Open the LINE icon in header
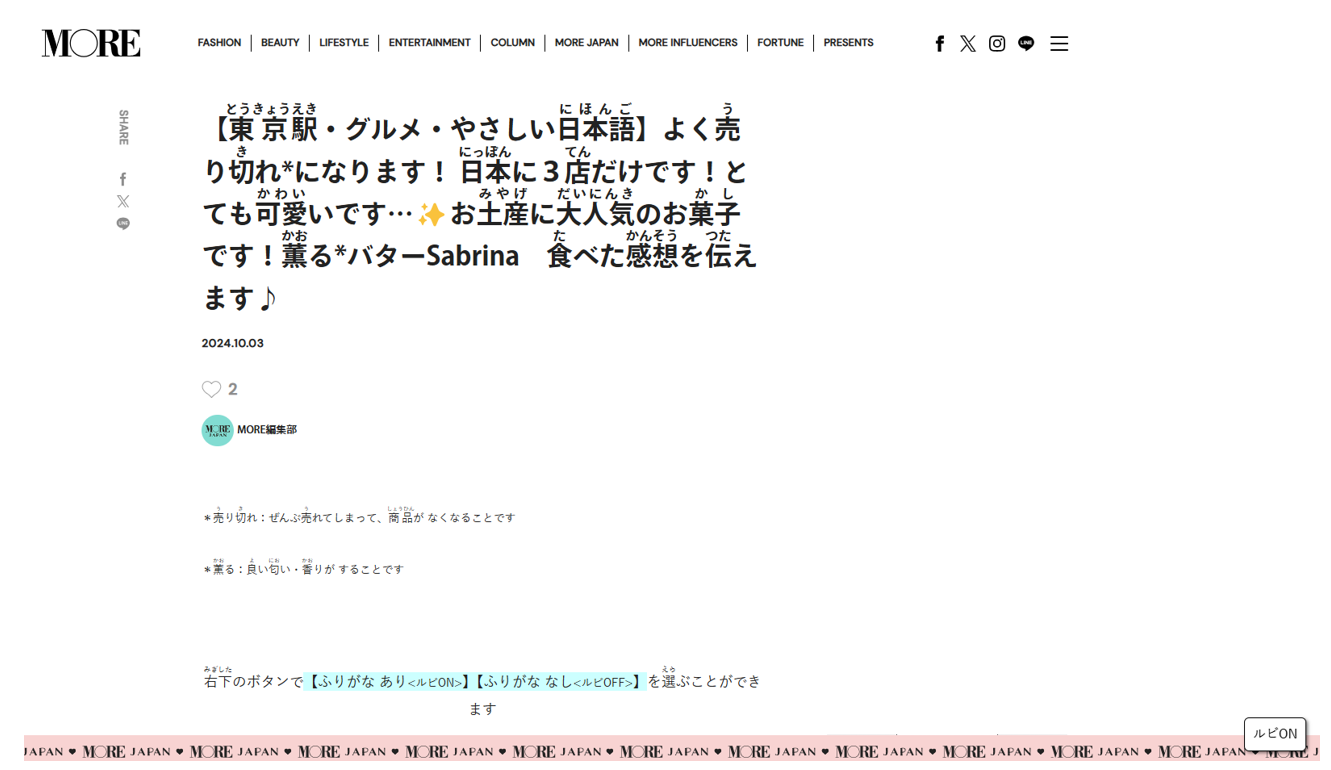This screenshot has height=770, width=1331. 1025,43
